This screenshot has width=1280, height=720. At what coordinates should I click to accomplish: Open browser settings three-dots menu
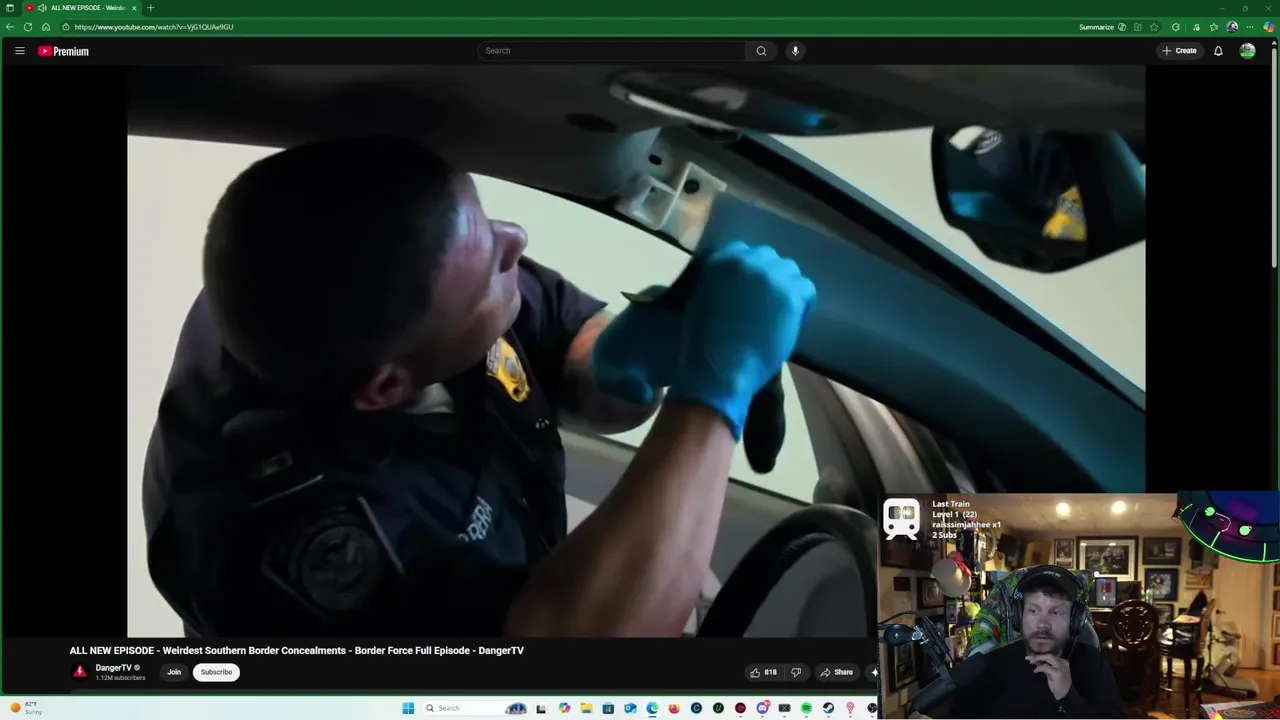(x=1250, y=27)
